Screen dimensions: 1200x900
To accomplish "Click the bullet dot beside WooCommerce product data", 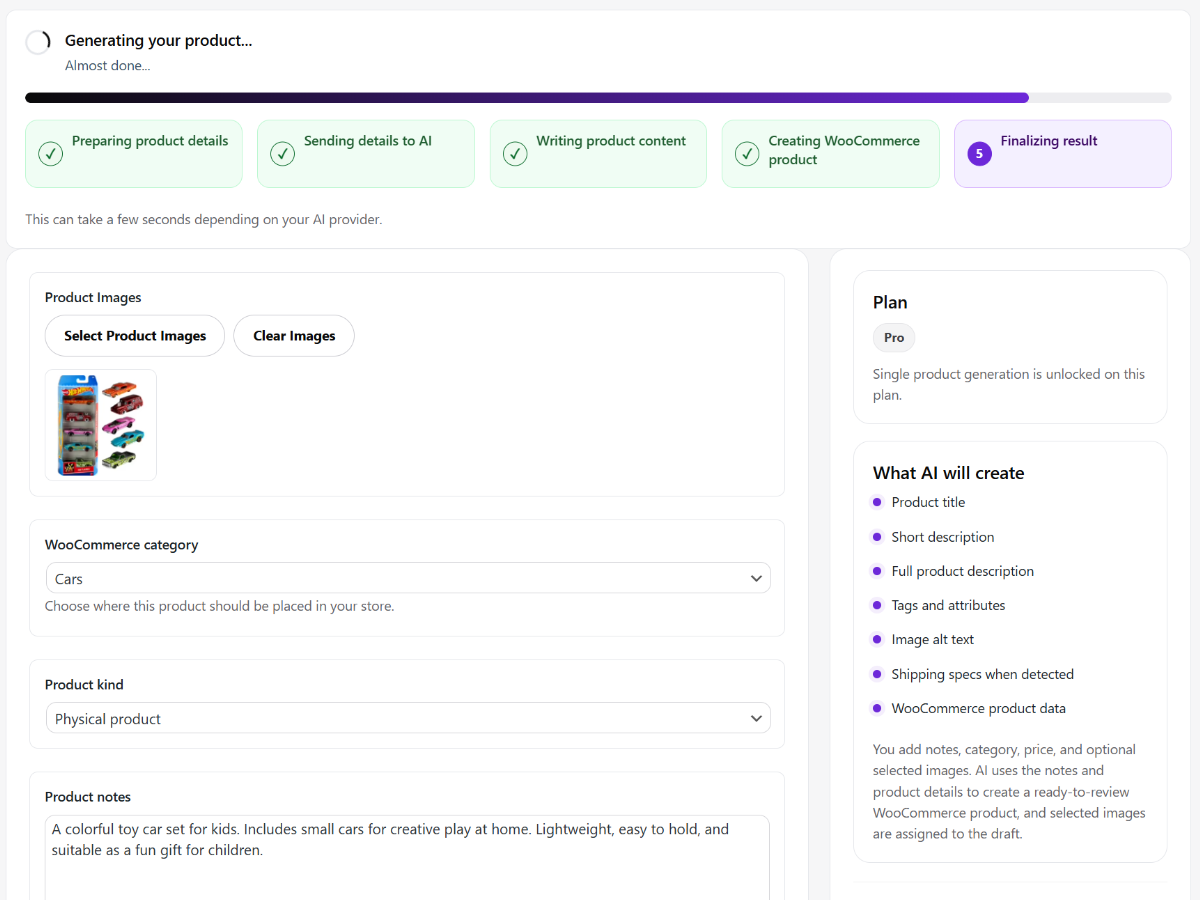I will click(x=877, y=708).
